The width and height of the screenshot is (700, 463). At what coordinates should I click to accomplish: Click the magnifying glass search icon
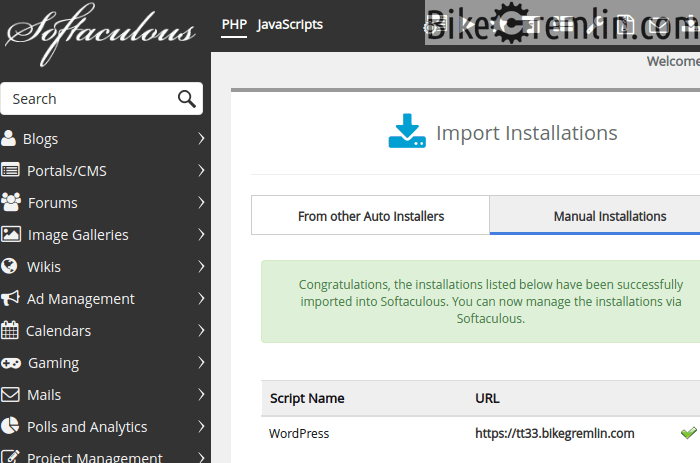[187, 99]
